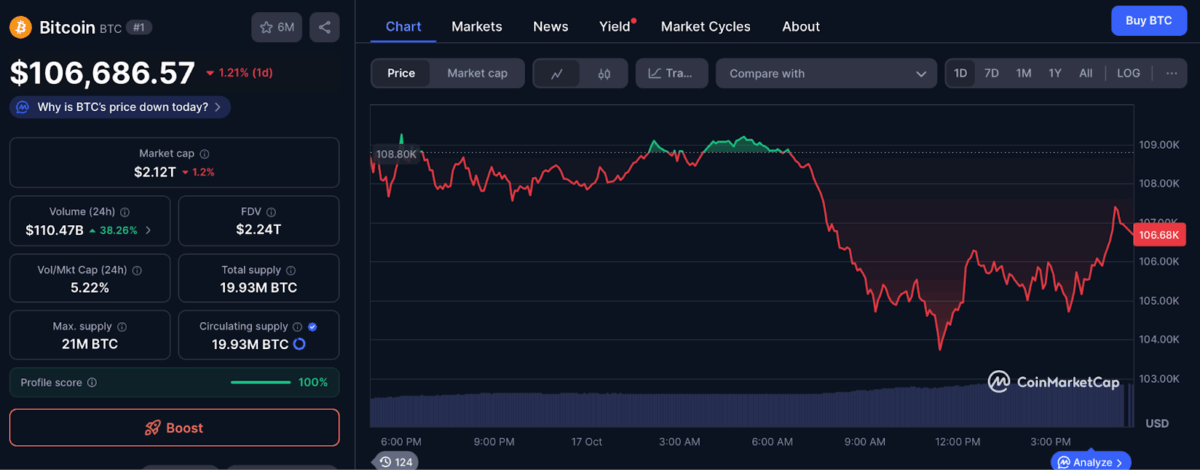Switch to the About tab

pos(801,27)
